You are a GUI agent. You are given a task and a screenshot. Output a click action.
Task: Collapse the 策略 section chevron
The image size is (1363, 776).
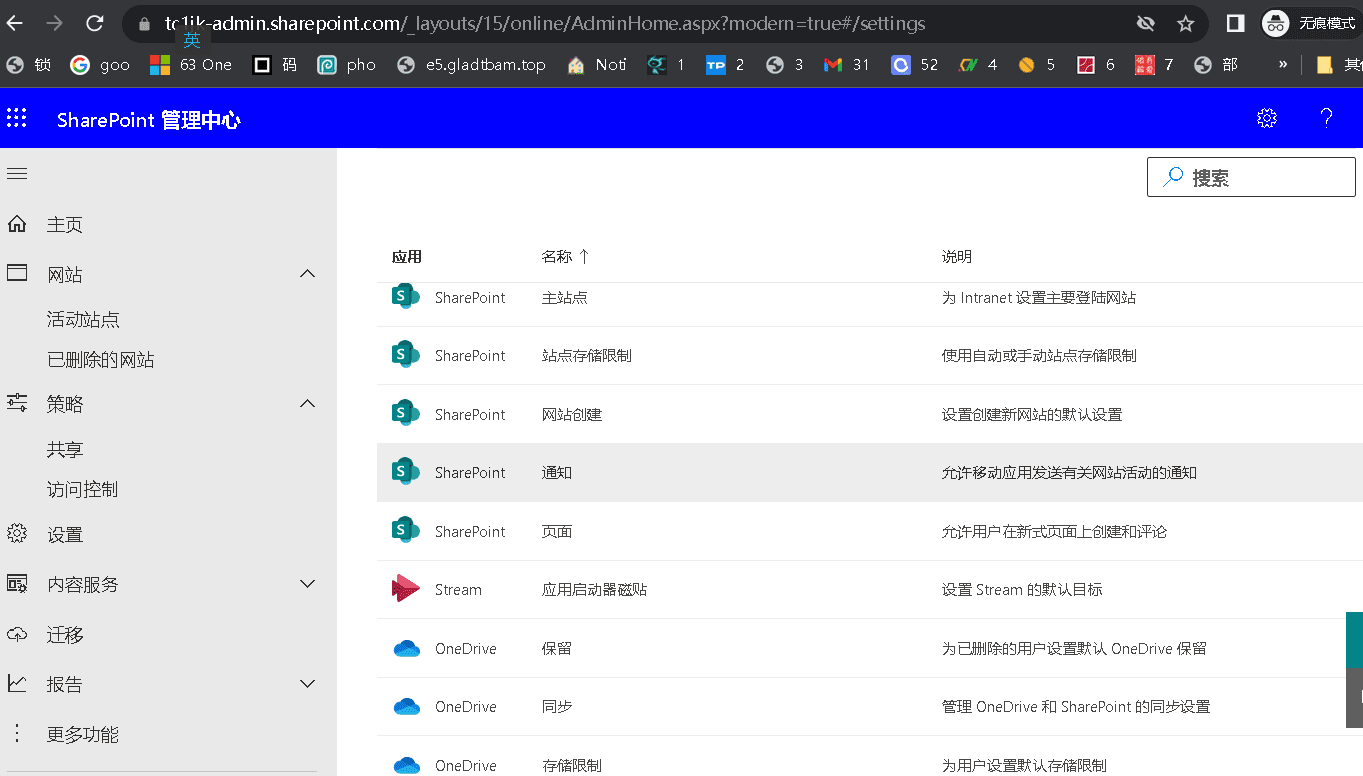[308, 404]
